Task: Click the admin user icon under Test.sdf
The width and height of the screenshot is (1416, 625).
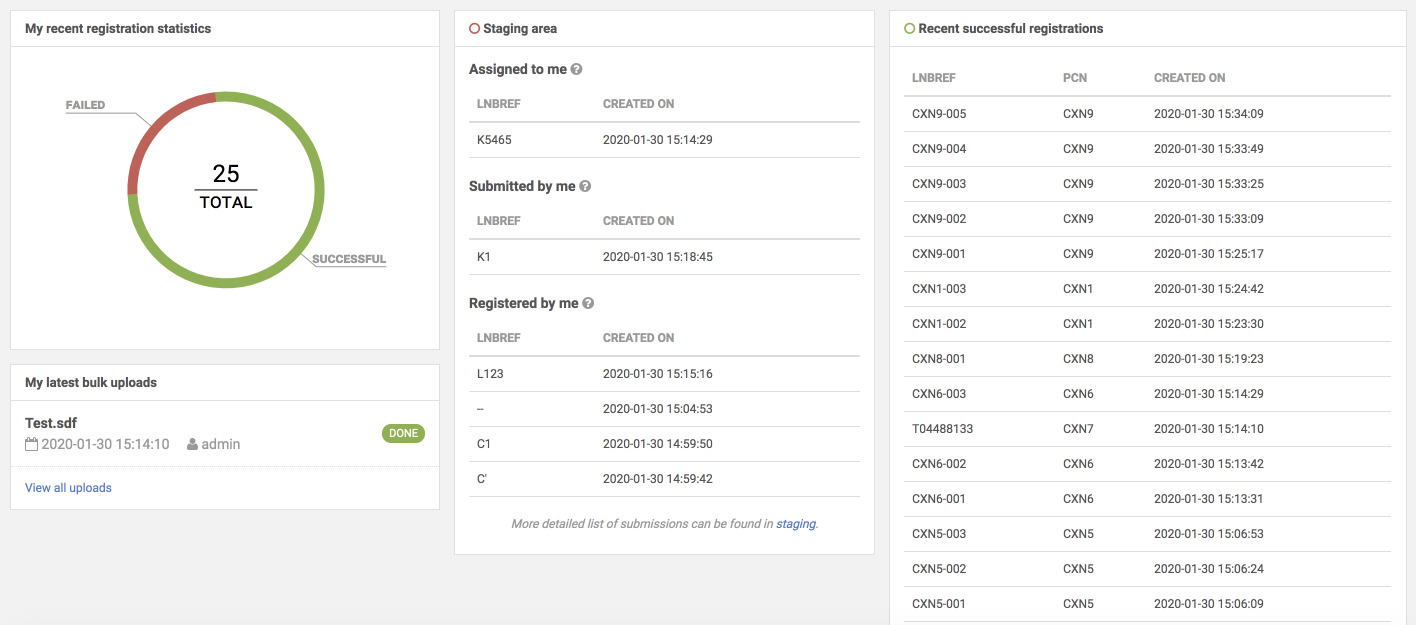Action: tap(191, 444)
